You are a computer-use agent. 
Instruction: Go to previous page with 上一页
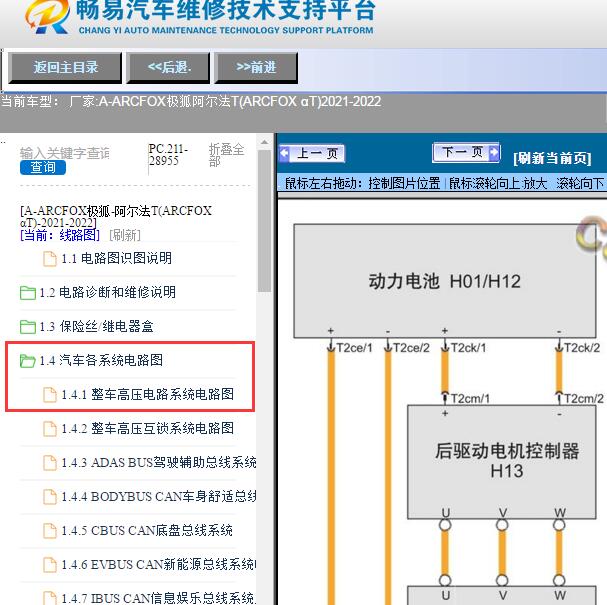(x=312, y=153)
